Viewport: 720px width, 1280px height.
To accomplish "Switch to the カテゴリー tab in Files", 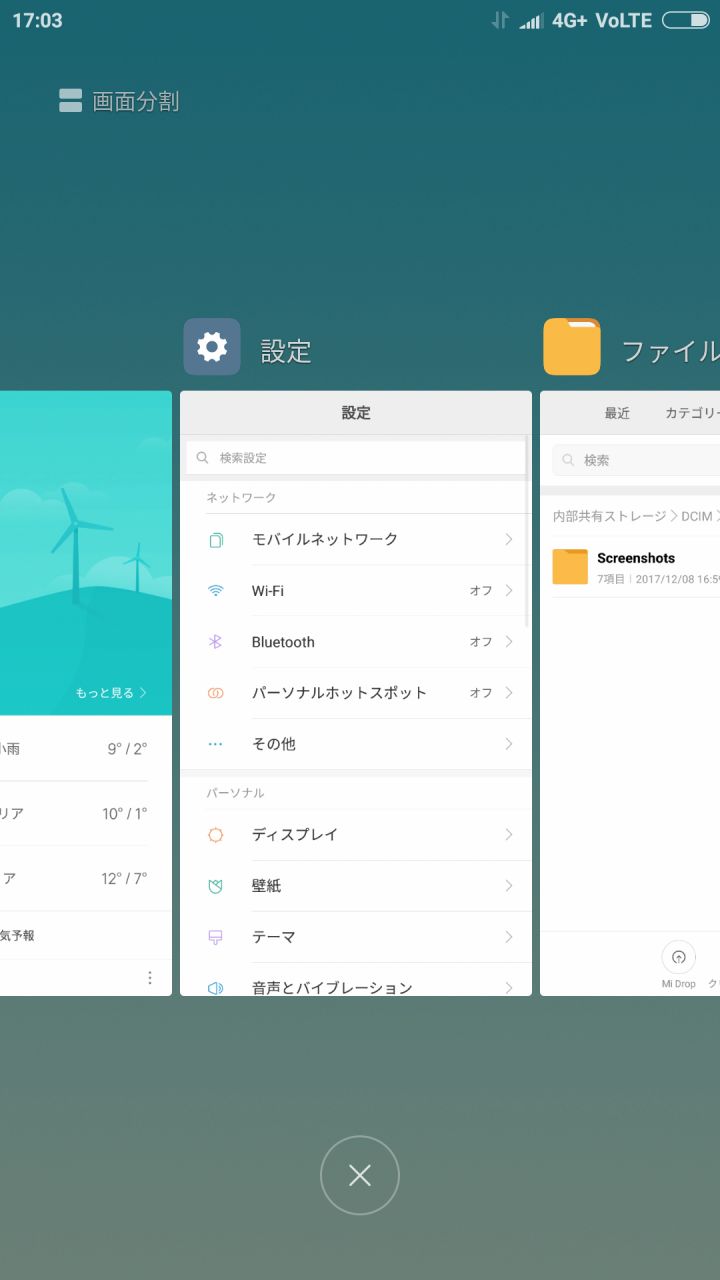I will [691, 413].
